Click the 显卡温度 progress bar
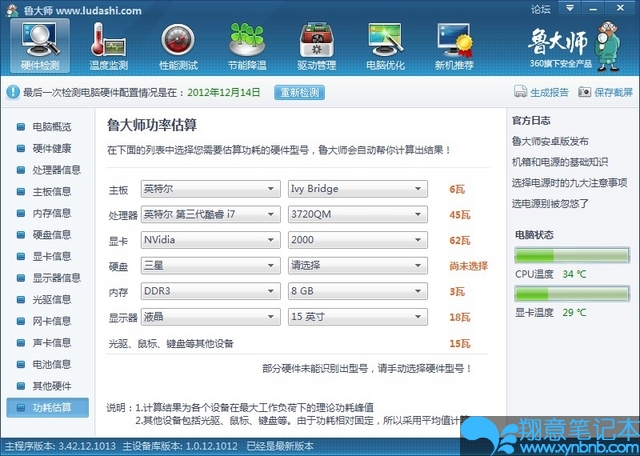Image resolution: width=640 pixels, height=456 pixels. pos(572,294)
